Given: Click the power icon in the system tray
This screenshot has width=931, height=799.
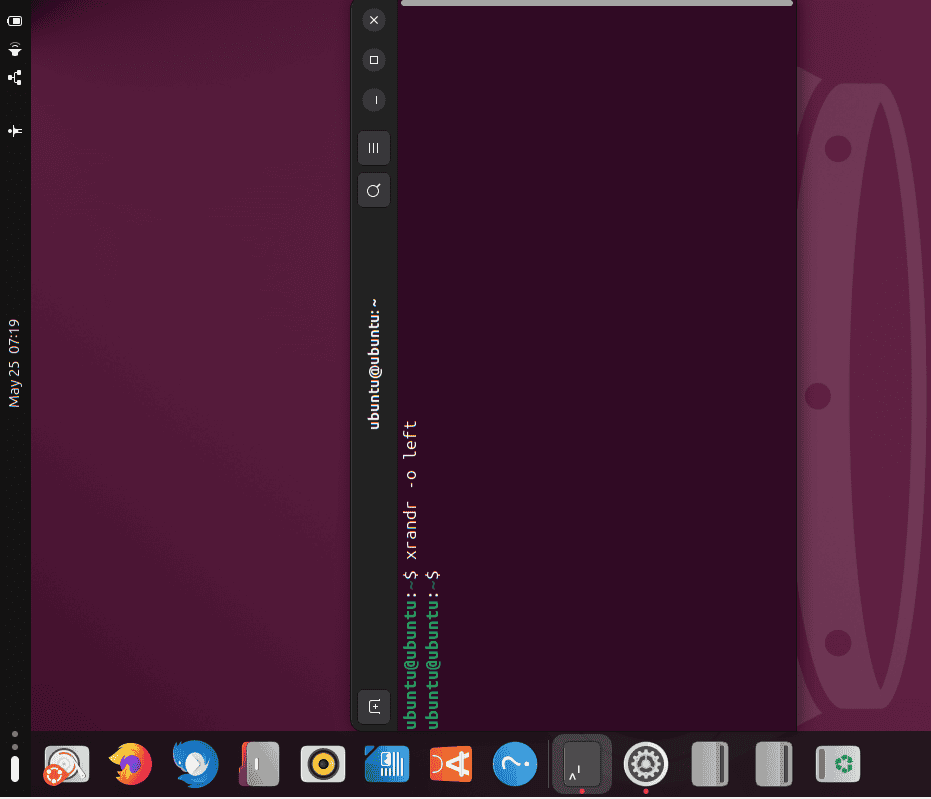Looking at the screenshot, I should pyautogui.click(x=15, y=21).
